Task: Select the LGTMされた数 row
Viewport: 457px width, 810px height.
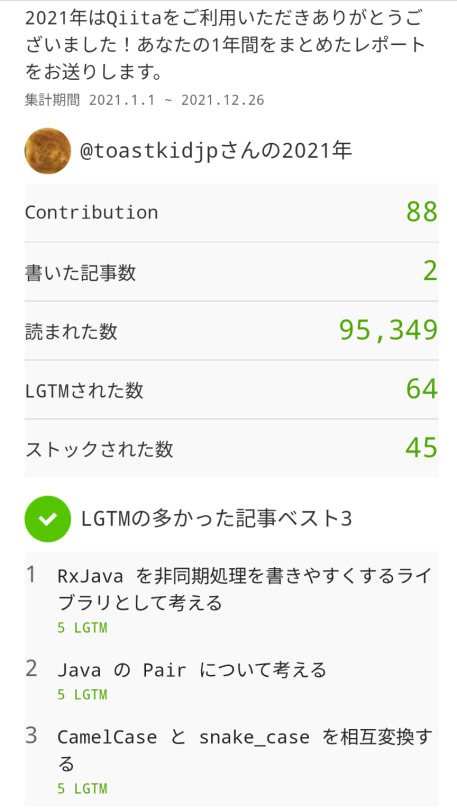Action: point(231,390)
